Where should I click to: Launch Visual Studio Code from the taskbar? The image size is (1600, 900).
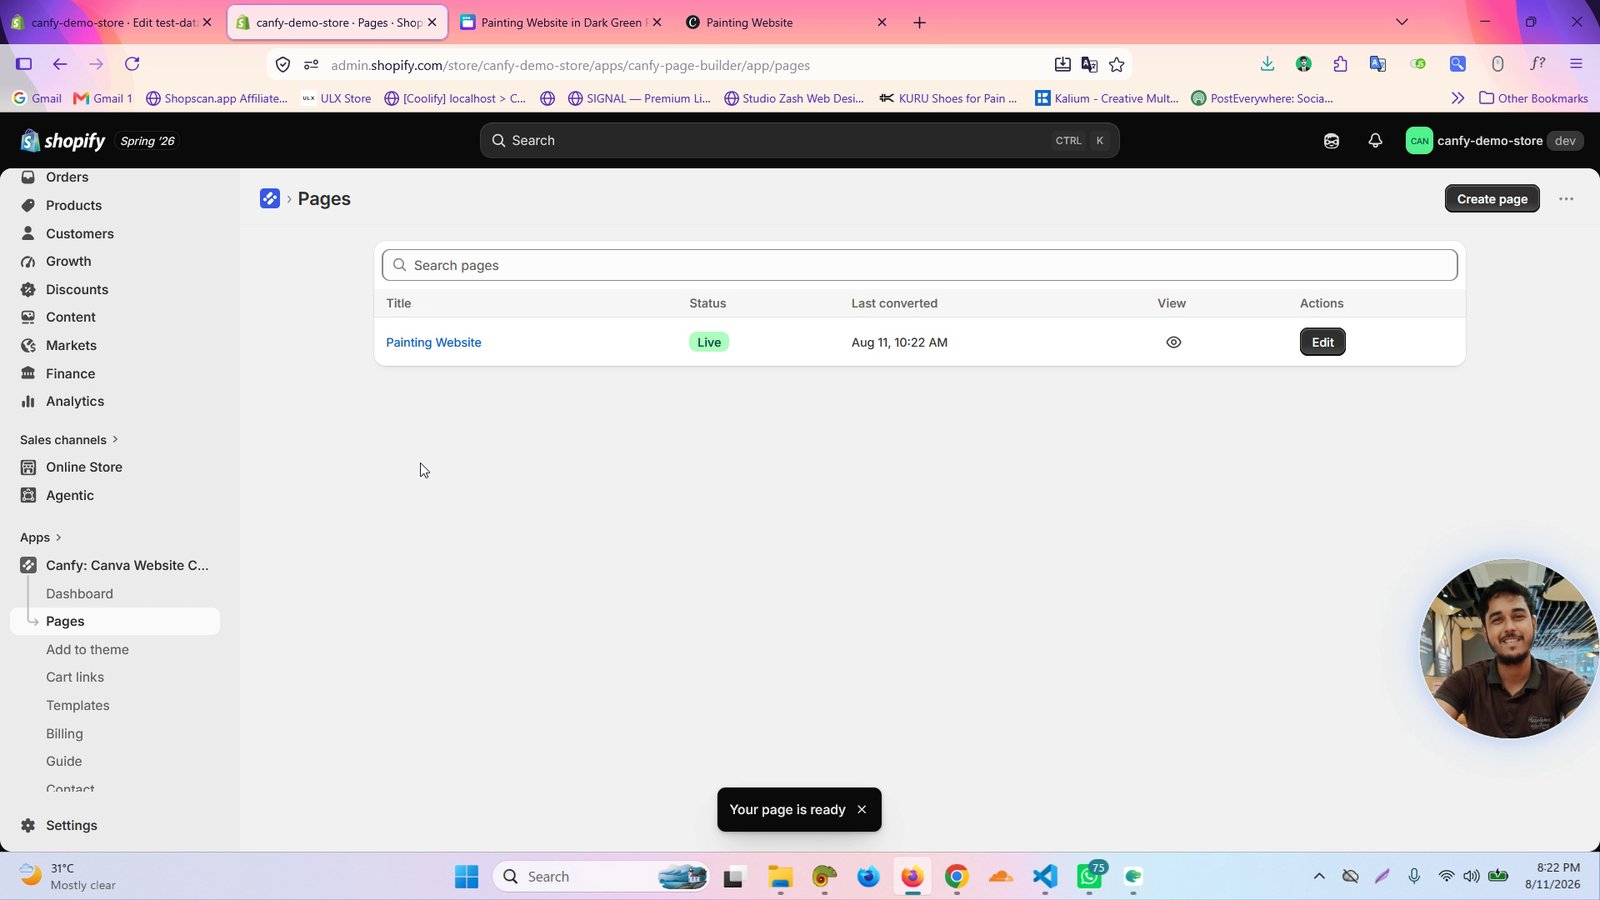(1045, 877)
